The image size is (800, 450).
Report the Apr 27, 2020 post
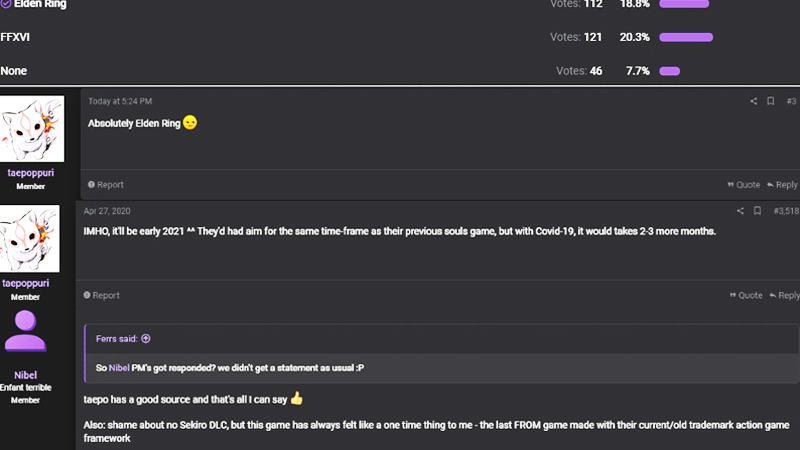pos(101,295)
